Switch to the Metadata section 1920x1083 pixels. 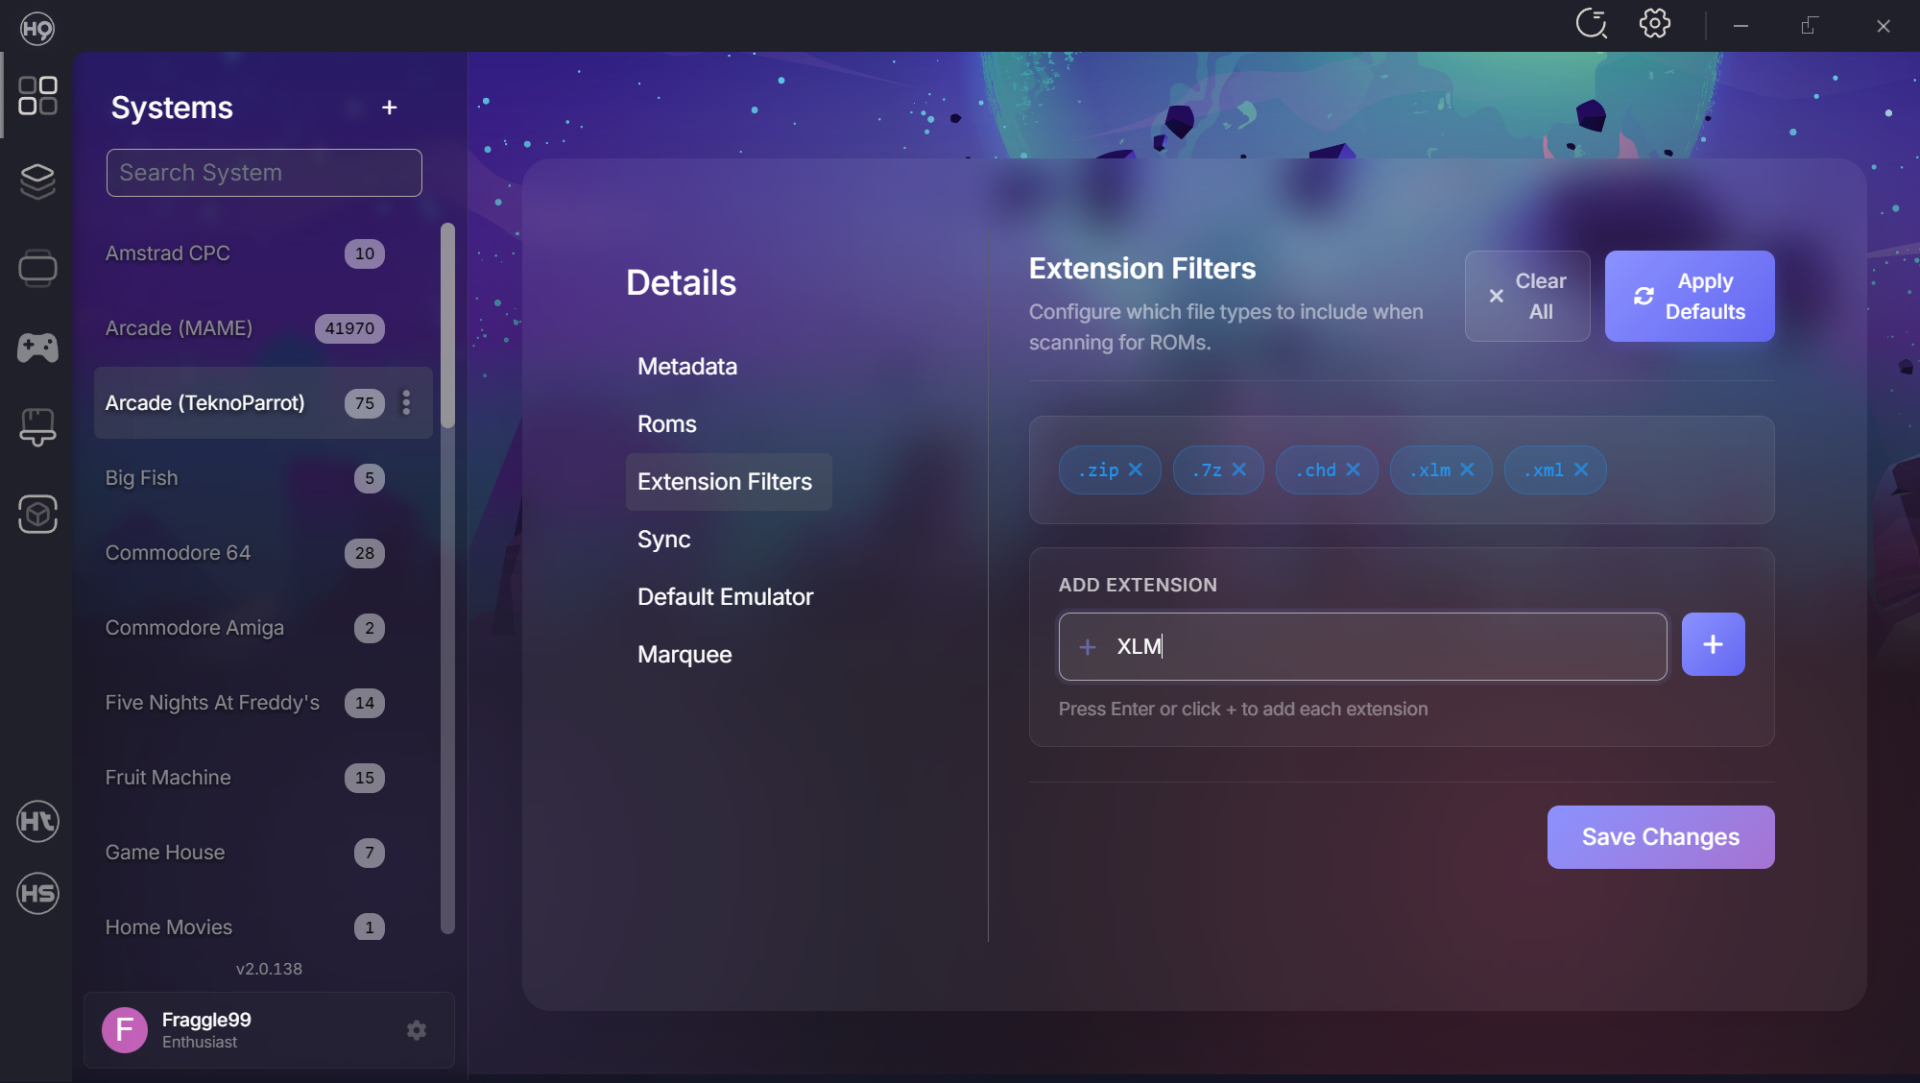[687, 367]
